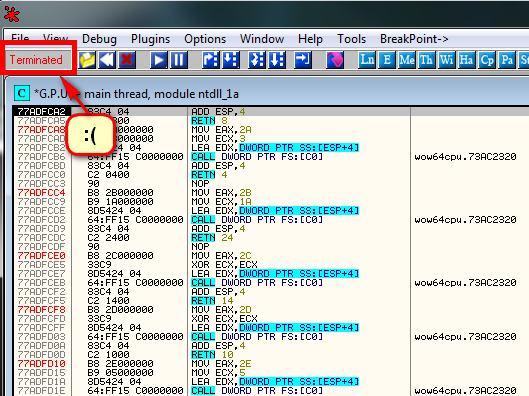Open file with the folder icon
The height and width of the screenshot is (396, 529).
click(87, 60)
